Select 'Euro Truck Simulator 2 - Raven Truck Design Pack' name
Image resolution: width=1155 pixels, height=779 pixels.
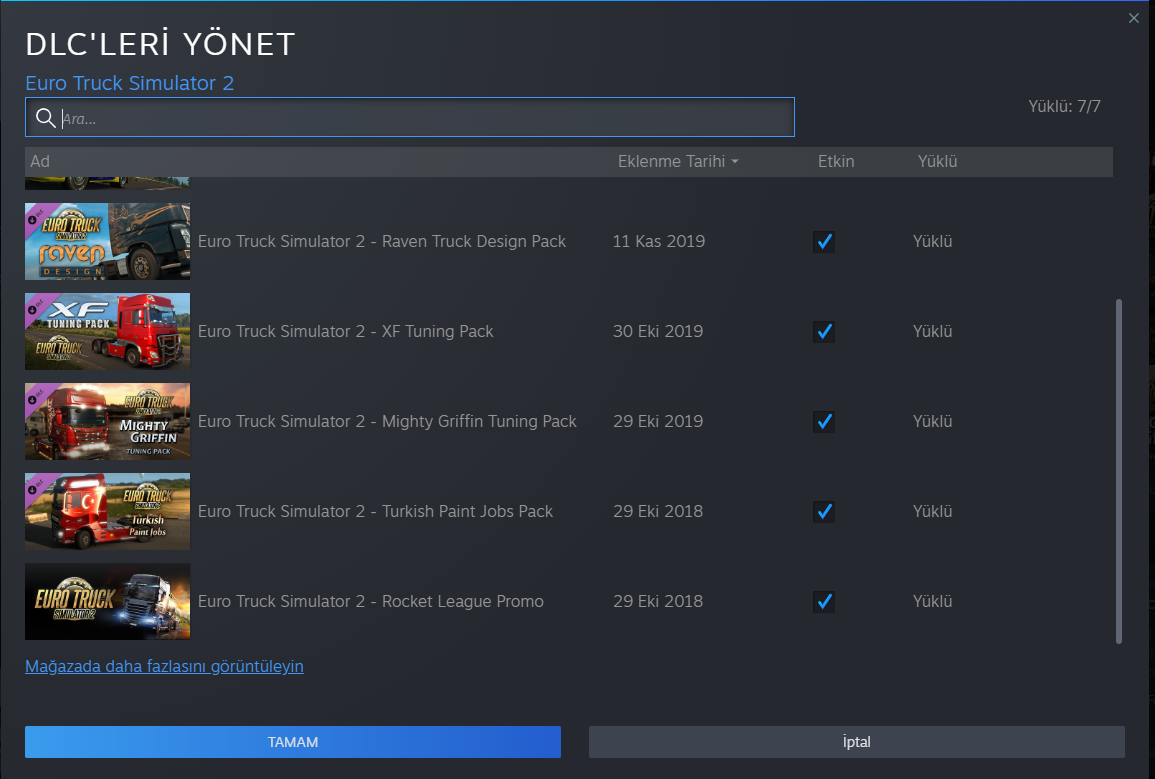click(x=382, y=242)
